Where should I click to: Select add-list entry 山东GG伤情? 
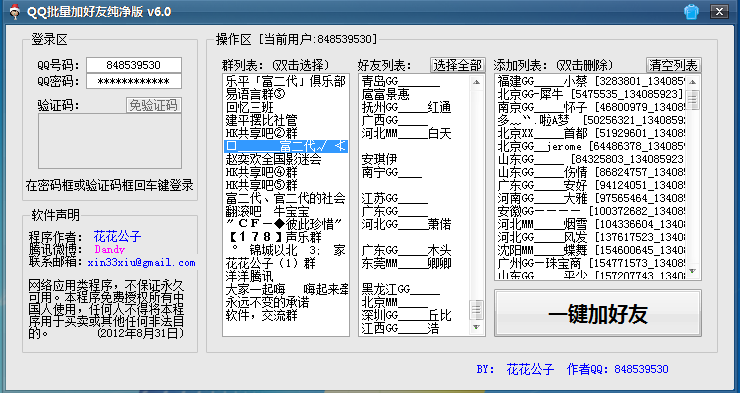click(x=591, y=172)
